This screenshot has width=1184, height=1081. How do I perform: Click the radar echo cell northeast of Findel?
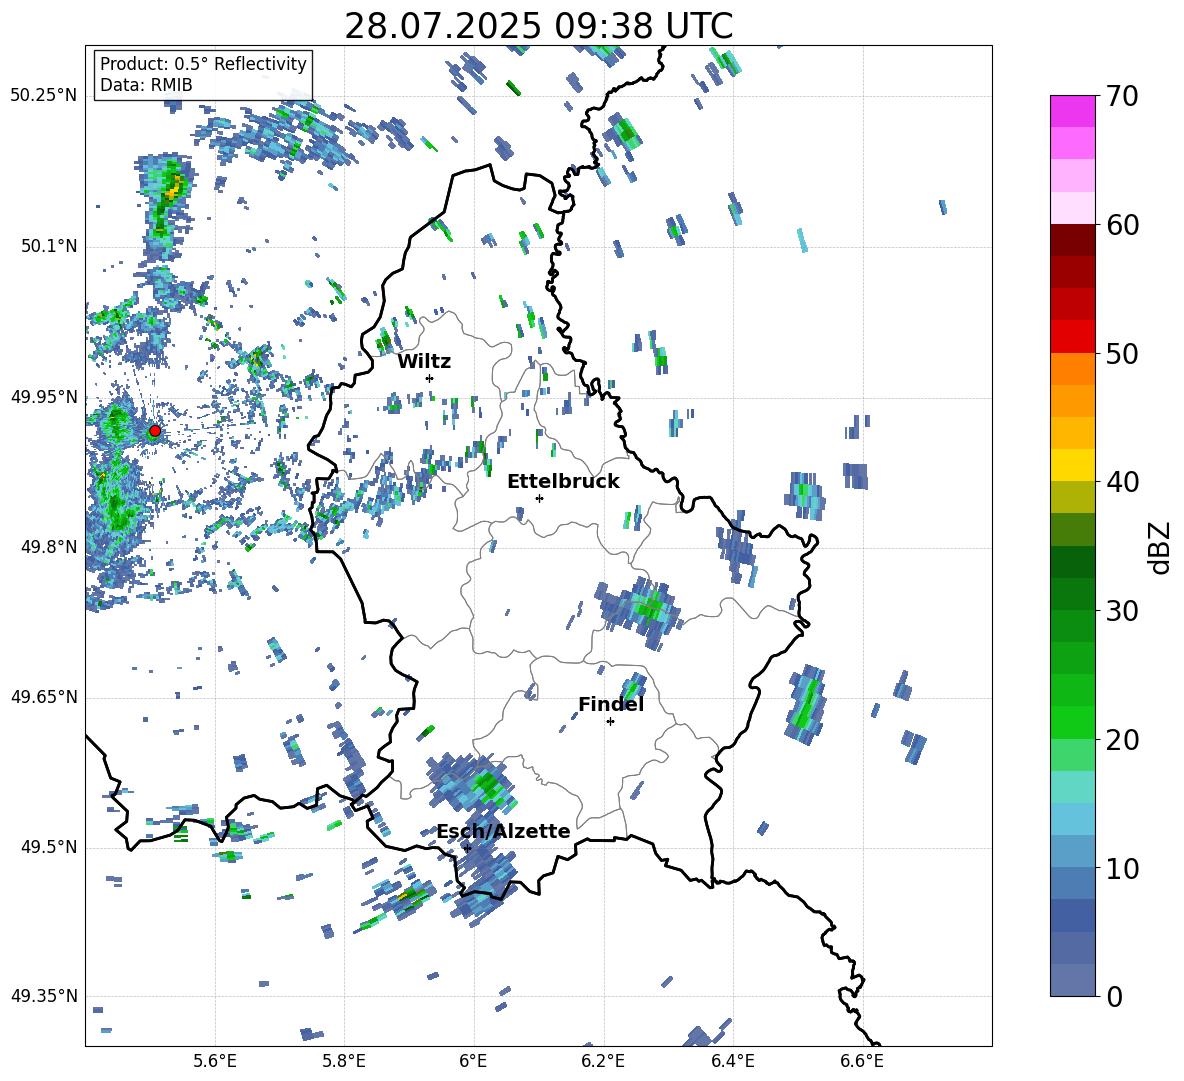point(634,686)
